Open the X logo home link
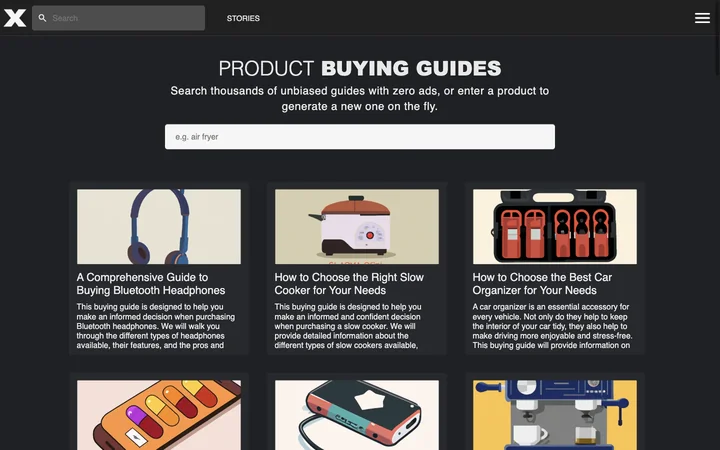720x450 pixels. coord(15,18)
